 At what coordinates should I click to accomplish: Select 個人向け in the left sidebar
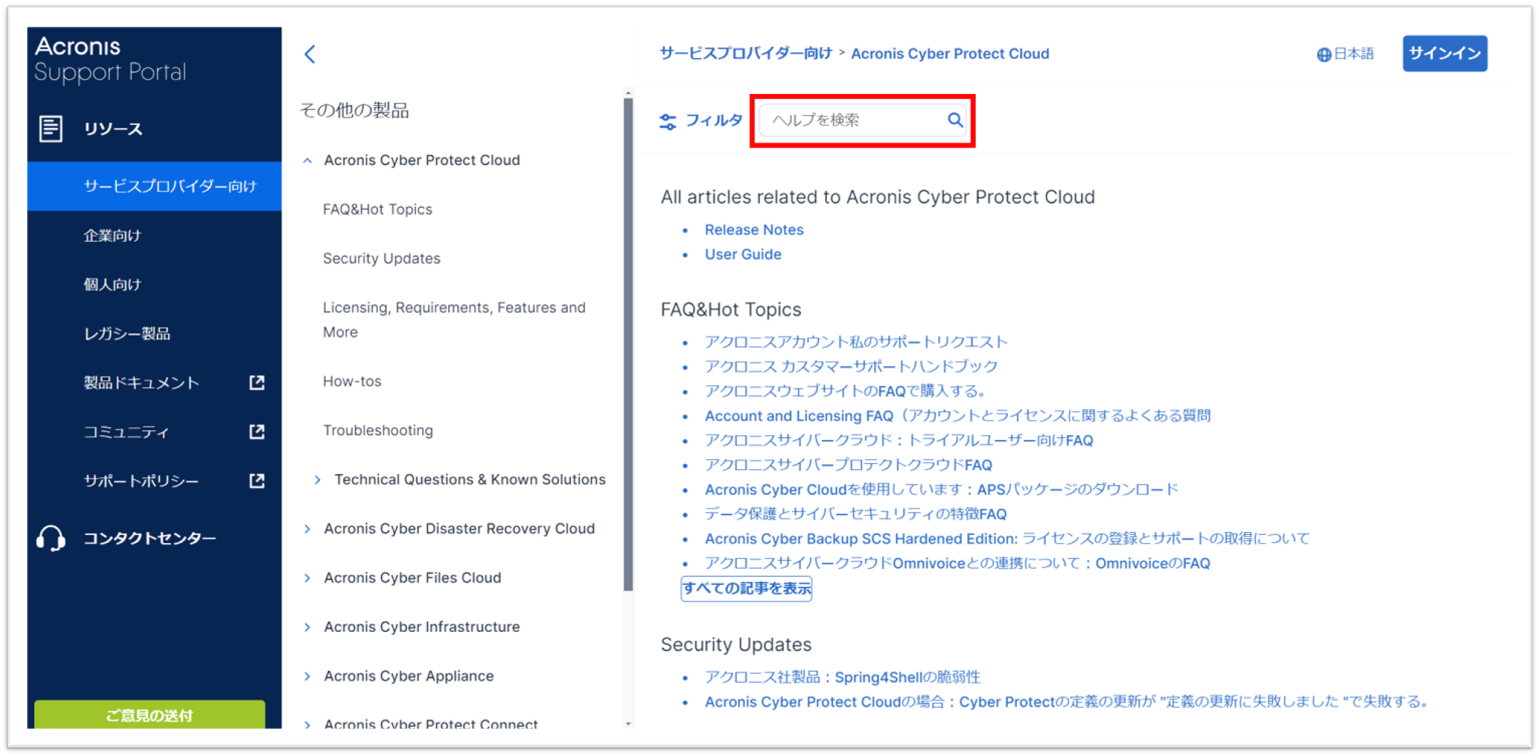point(113,285)
